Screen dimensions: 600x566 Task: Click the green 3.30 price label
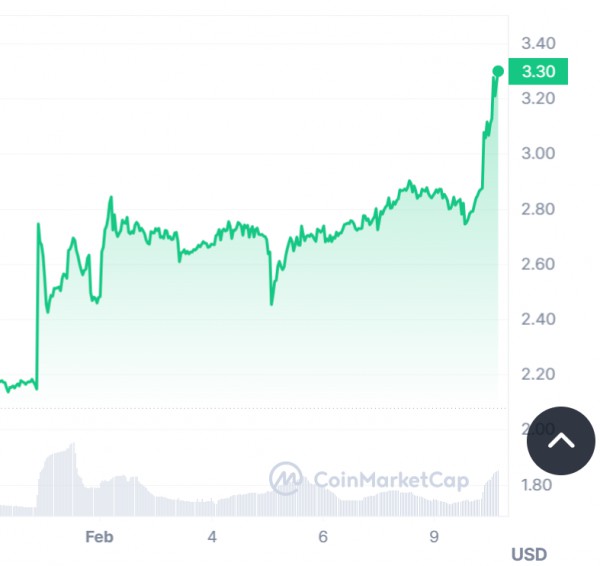(x=538, y=72)
